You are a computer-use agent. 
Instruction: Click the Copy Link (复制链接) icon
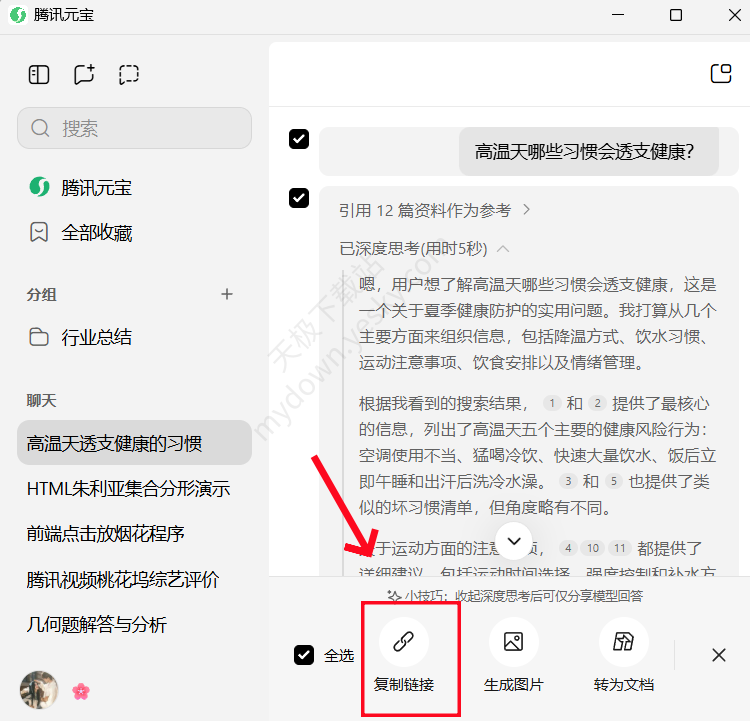tap(404, 642)
